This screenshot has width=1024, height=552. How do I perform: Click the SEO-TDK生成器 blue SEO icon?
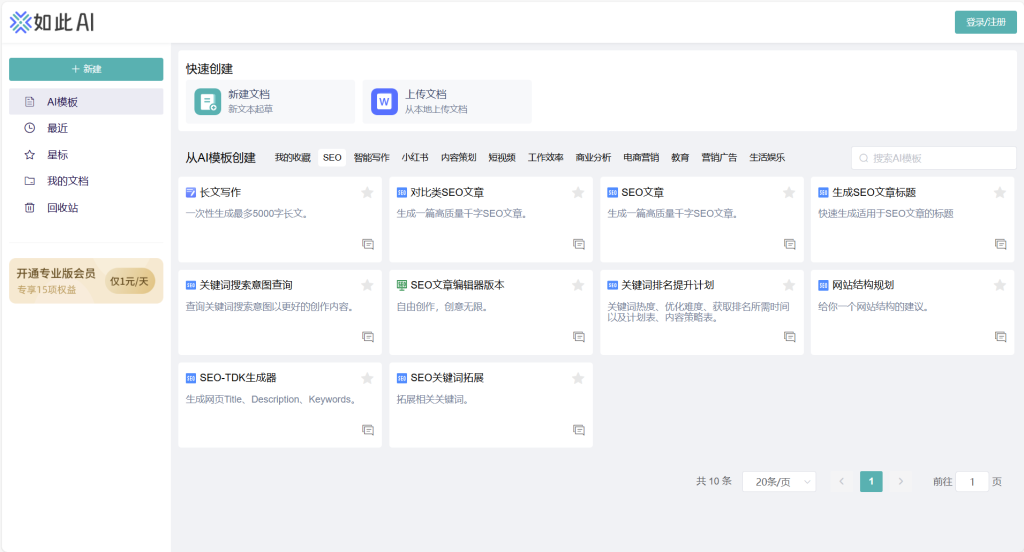click(191, 378)
